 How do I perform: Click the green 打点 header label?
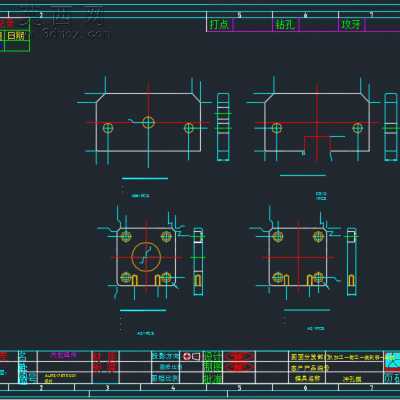point(219,25)
